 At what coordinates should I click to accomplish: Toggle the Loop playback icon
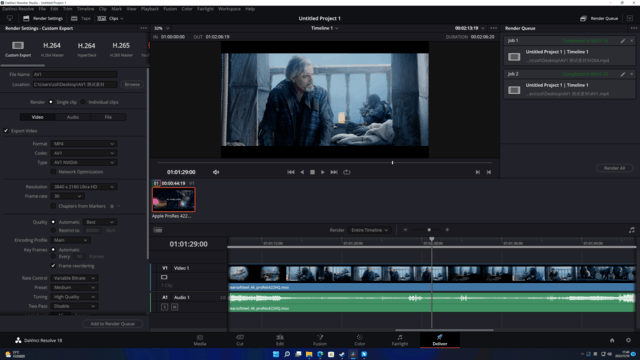[x=347, y=172]
